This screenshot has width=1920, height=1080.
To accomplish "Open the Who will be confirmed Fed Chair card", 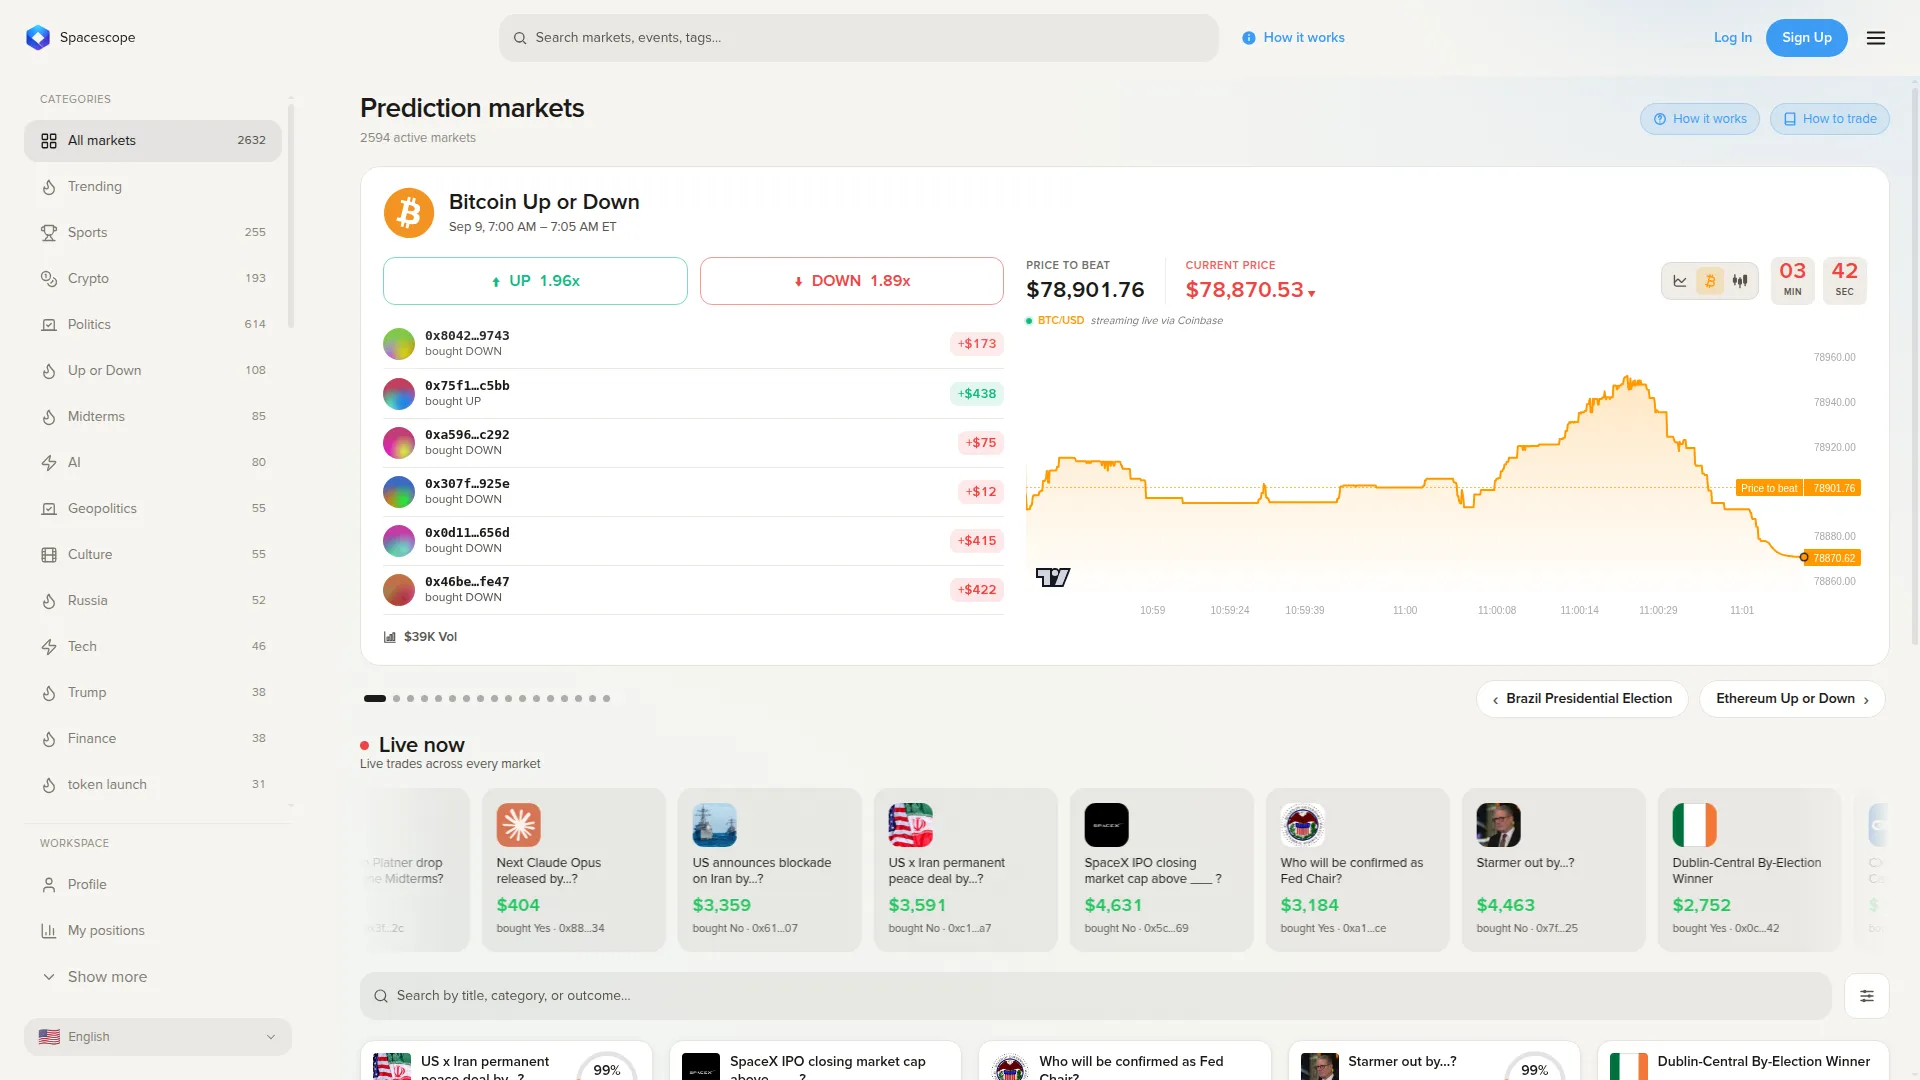I will click(1358, 870).
